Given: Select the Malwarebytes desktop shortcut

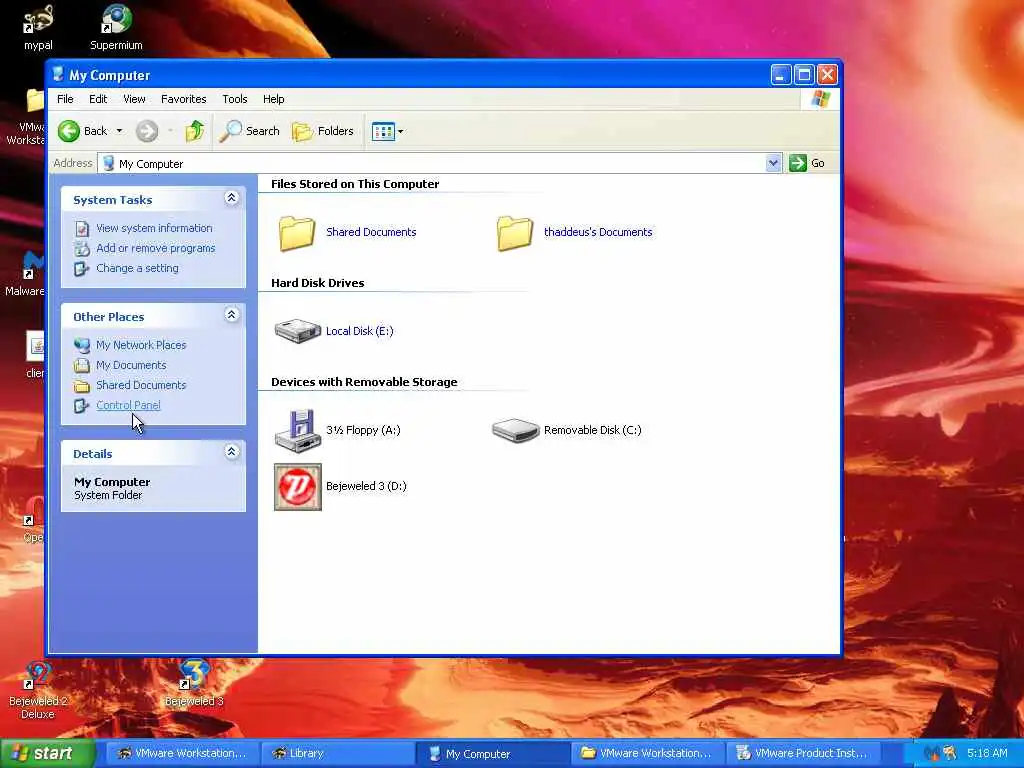Looking at the screenshot, I should (25, 274).
